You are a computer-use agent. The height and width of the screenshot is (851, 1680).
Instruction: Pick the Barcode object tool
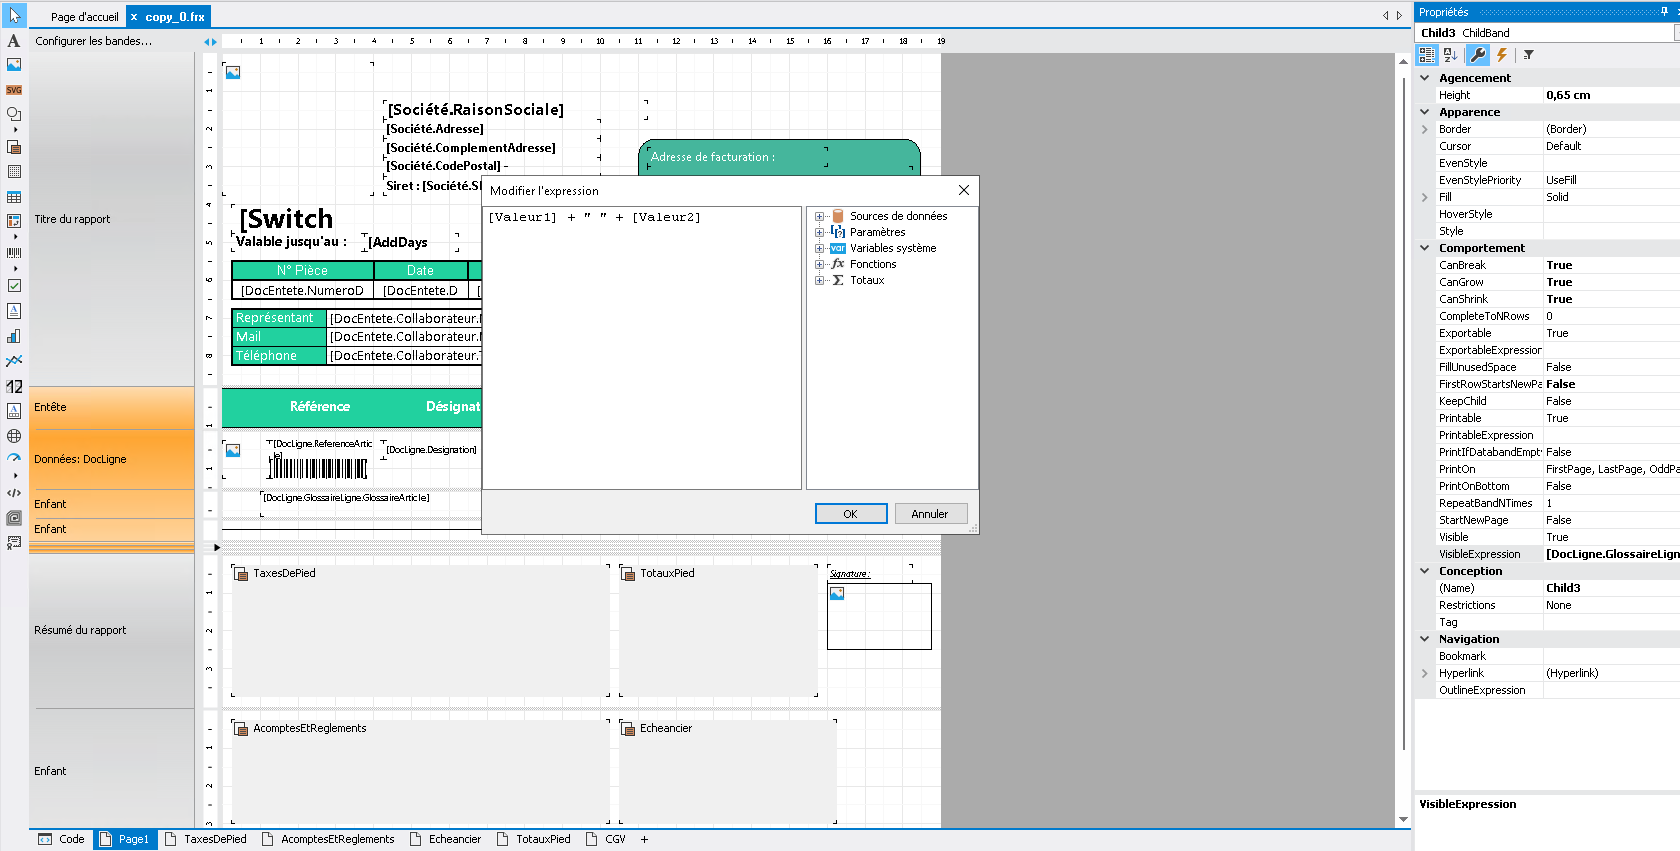14,253
